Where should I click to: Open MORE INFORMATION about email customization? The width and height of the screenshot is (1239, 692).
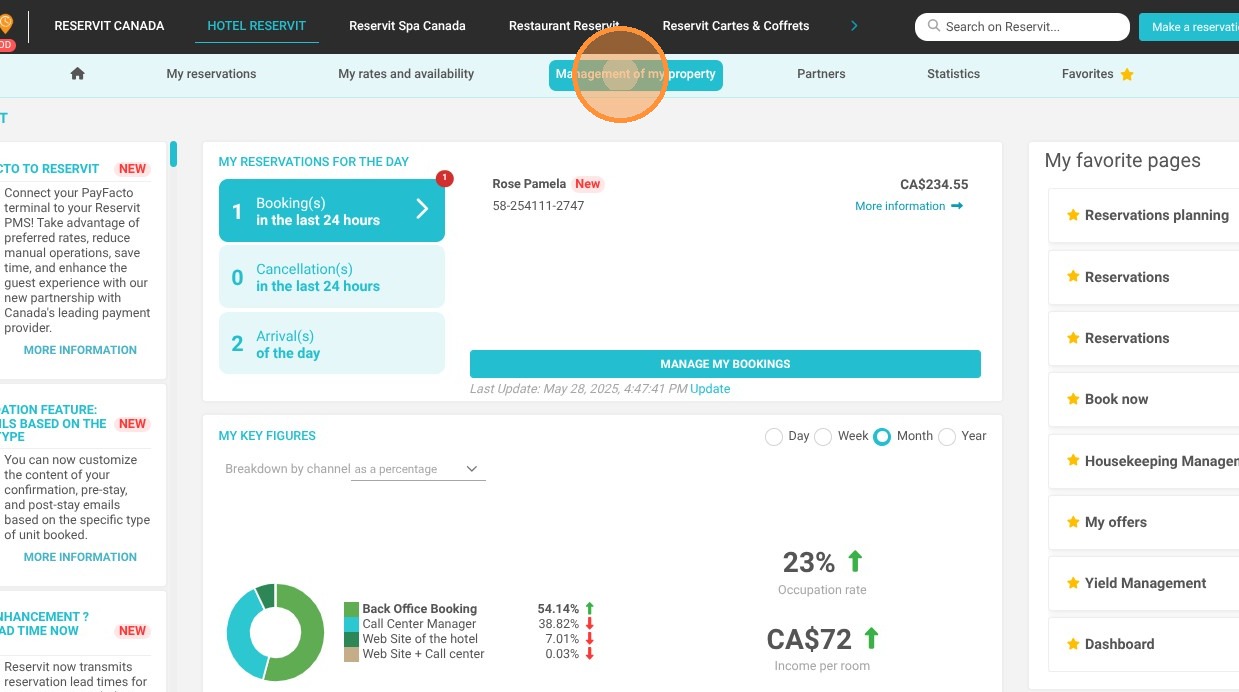coord(80,557)
